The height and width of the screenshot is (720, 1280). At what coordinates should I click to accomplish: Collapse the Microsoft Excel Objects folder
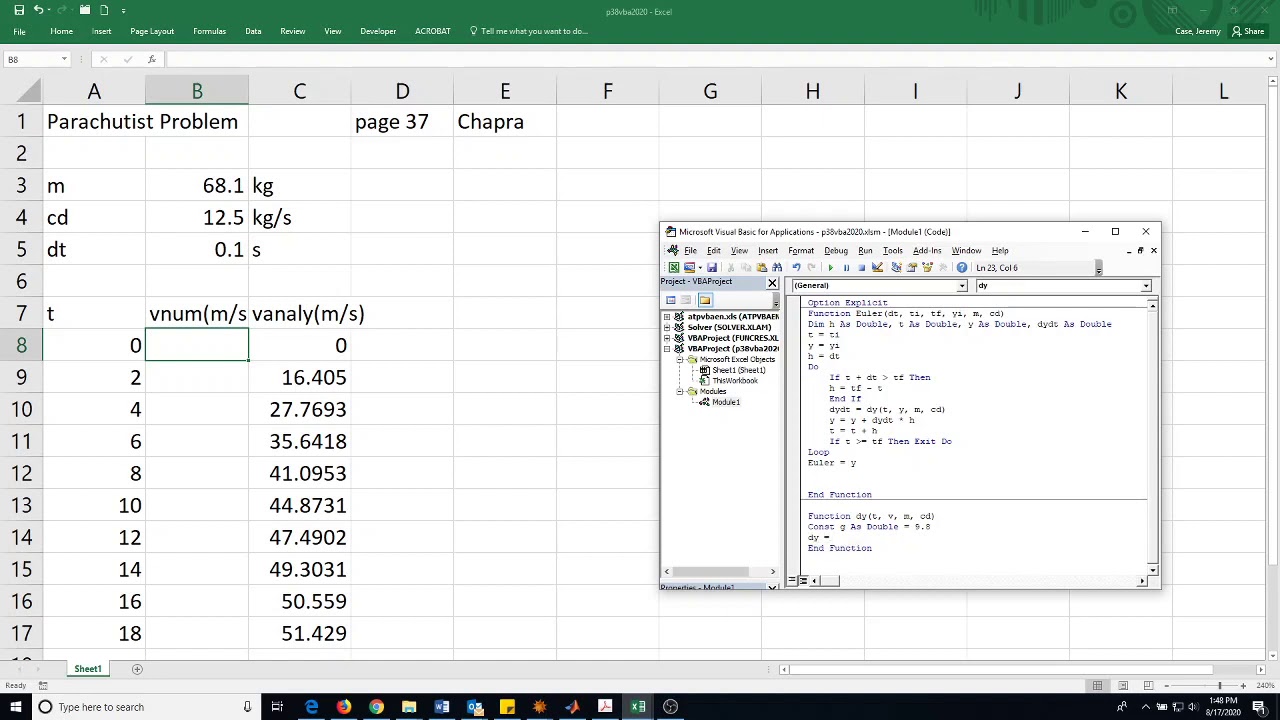click(x=680, y=360)
